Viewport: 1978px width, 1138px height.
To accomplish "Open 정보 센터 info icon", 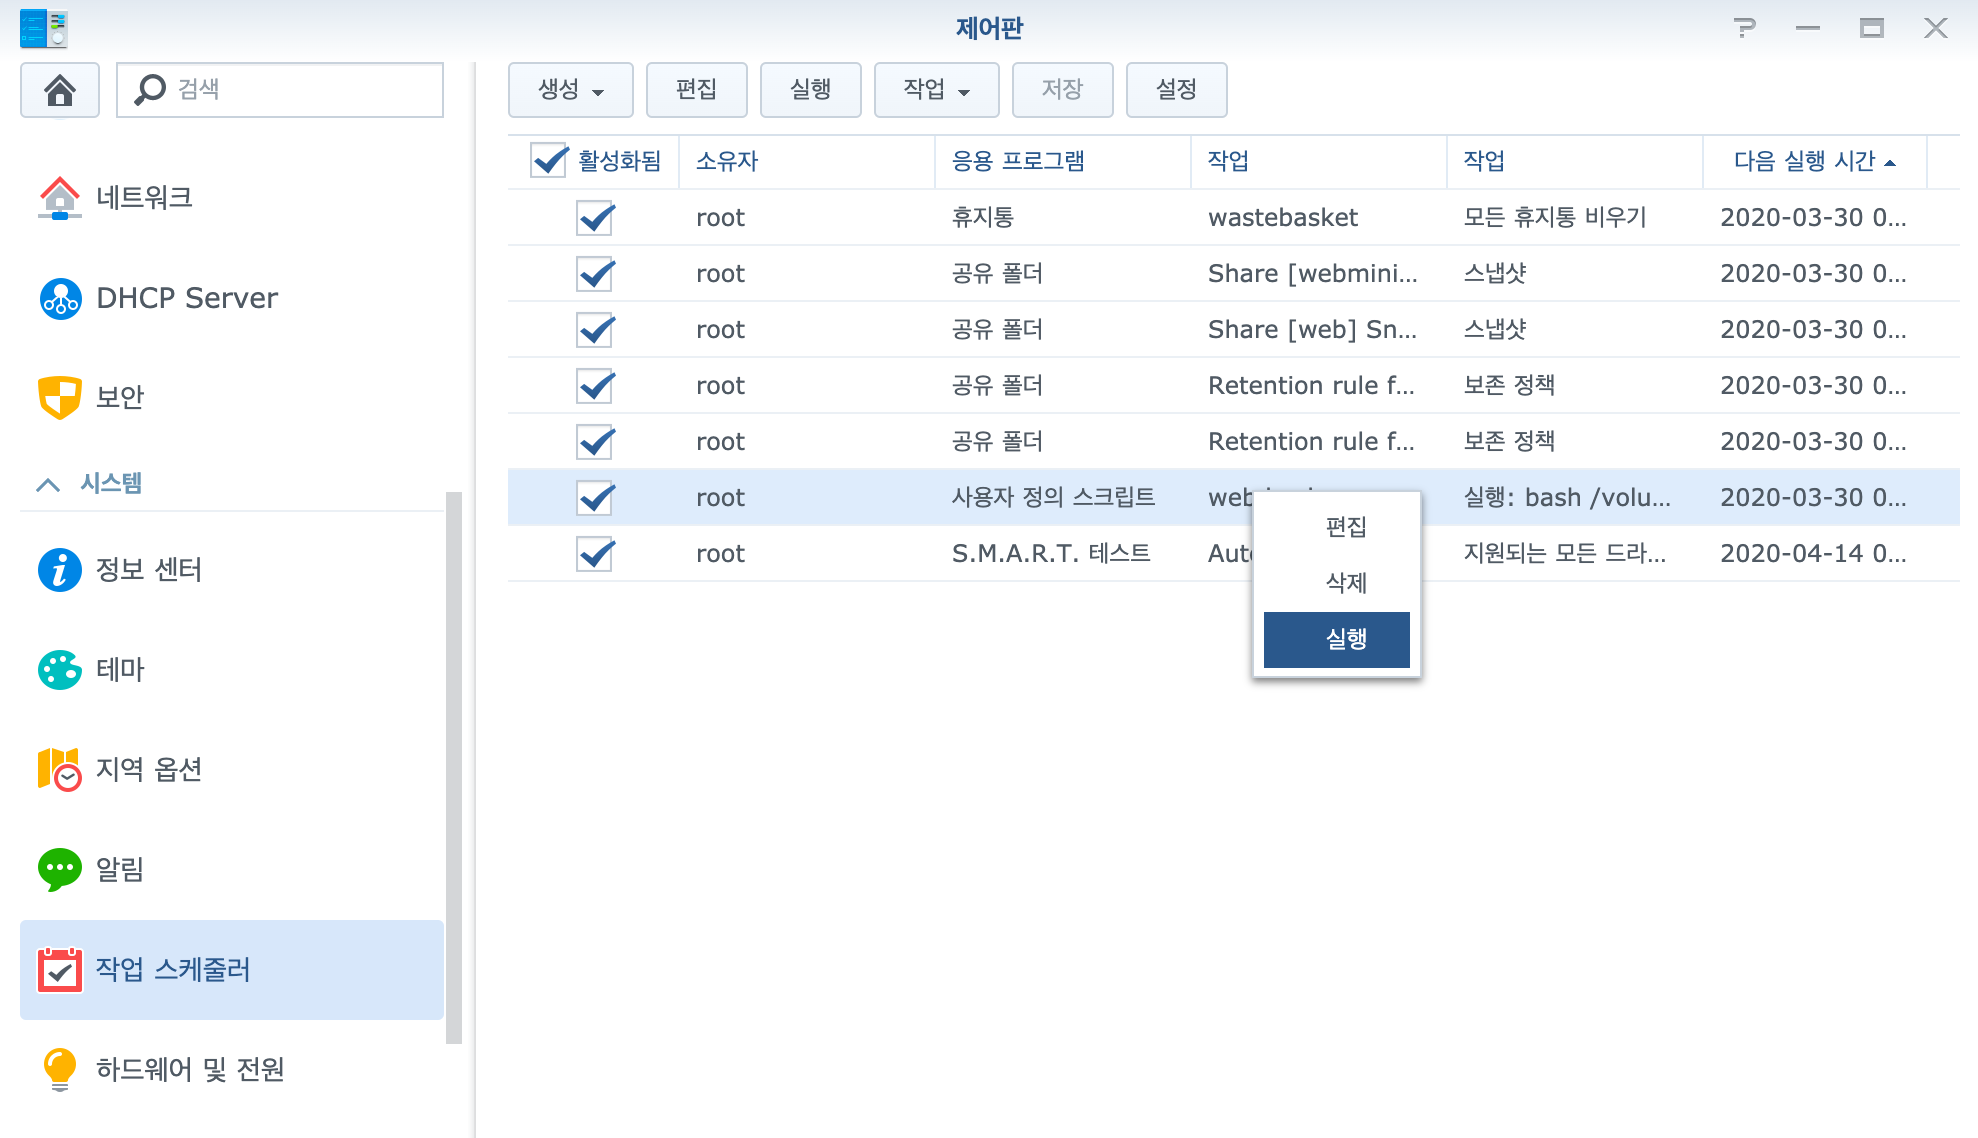I will (60, 570).
